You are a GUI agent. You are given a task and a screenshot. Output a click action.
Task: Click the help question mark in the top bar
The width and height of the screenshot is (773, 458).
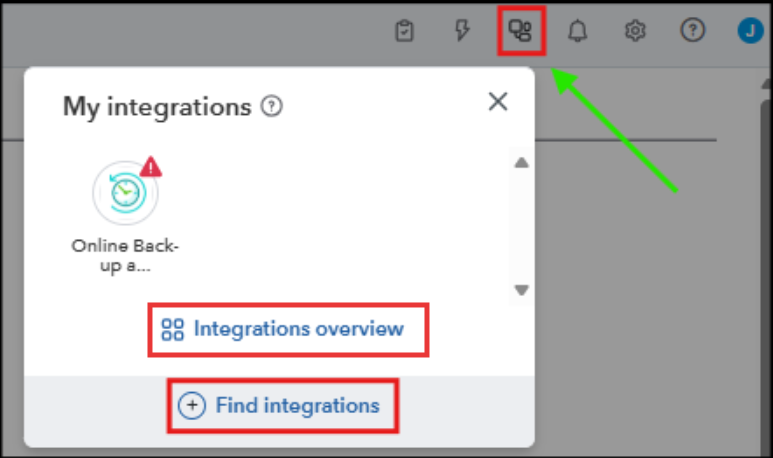point(692,31)
